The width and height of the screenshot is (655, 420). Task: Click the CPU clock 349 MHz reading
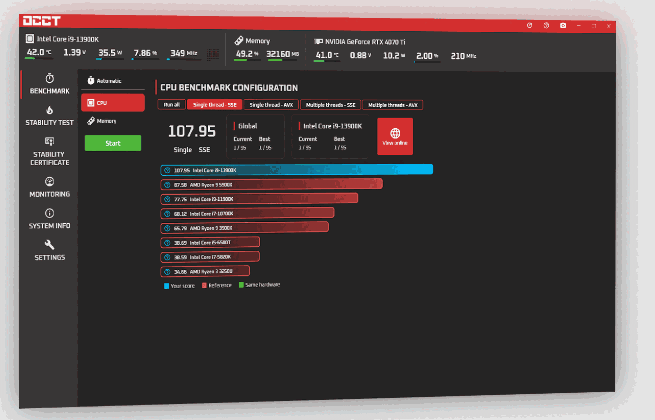point(183,53)
